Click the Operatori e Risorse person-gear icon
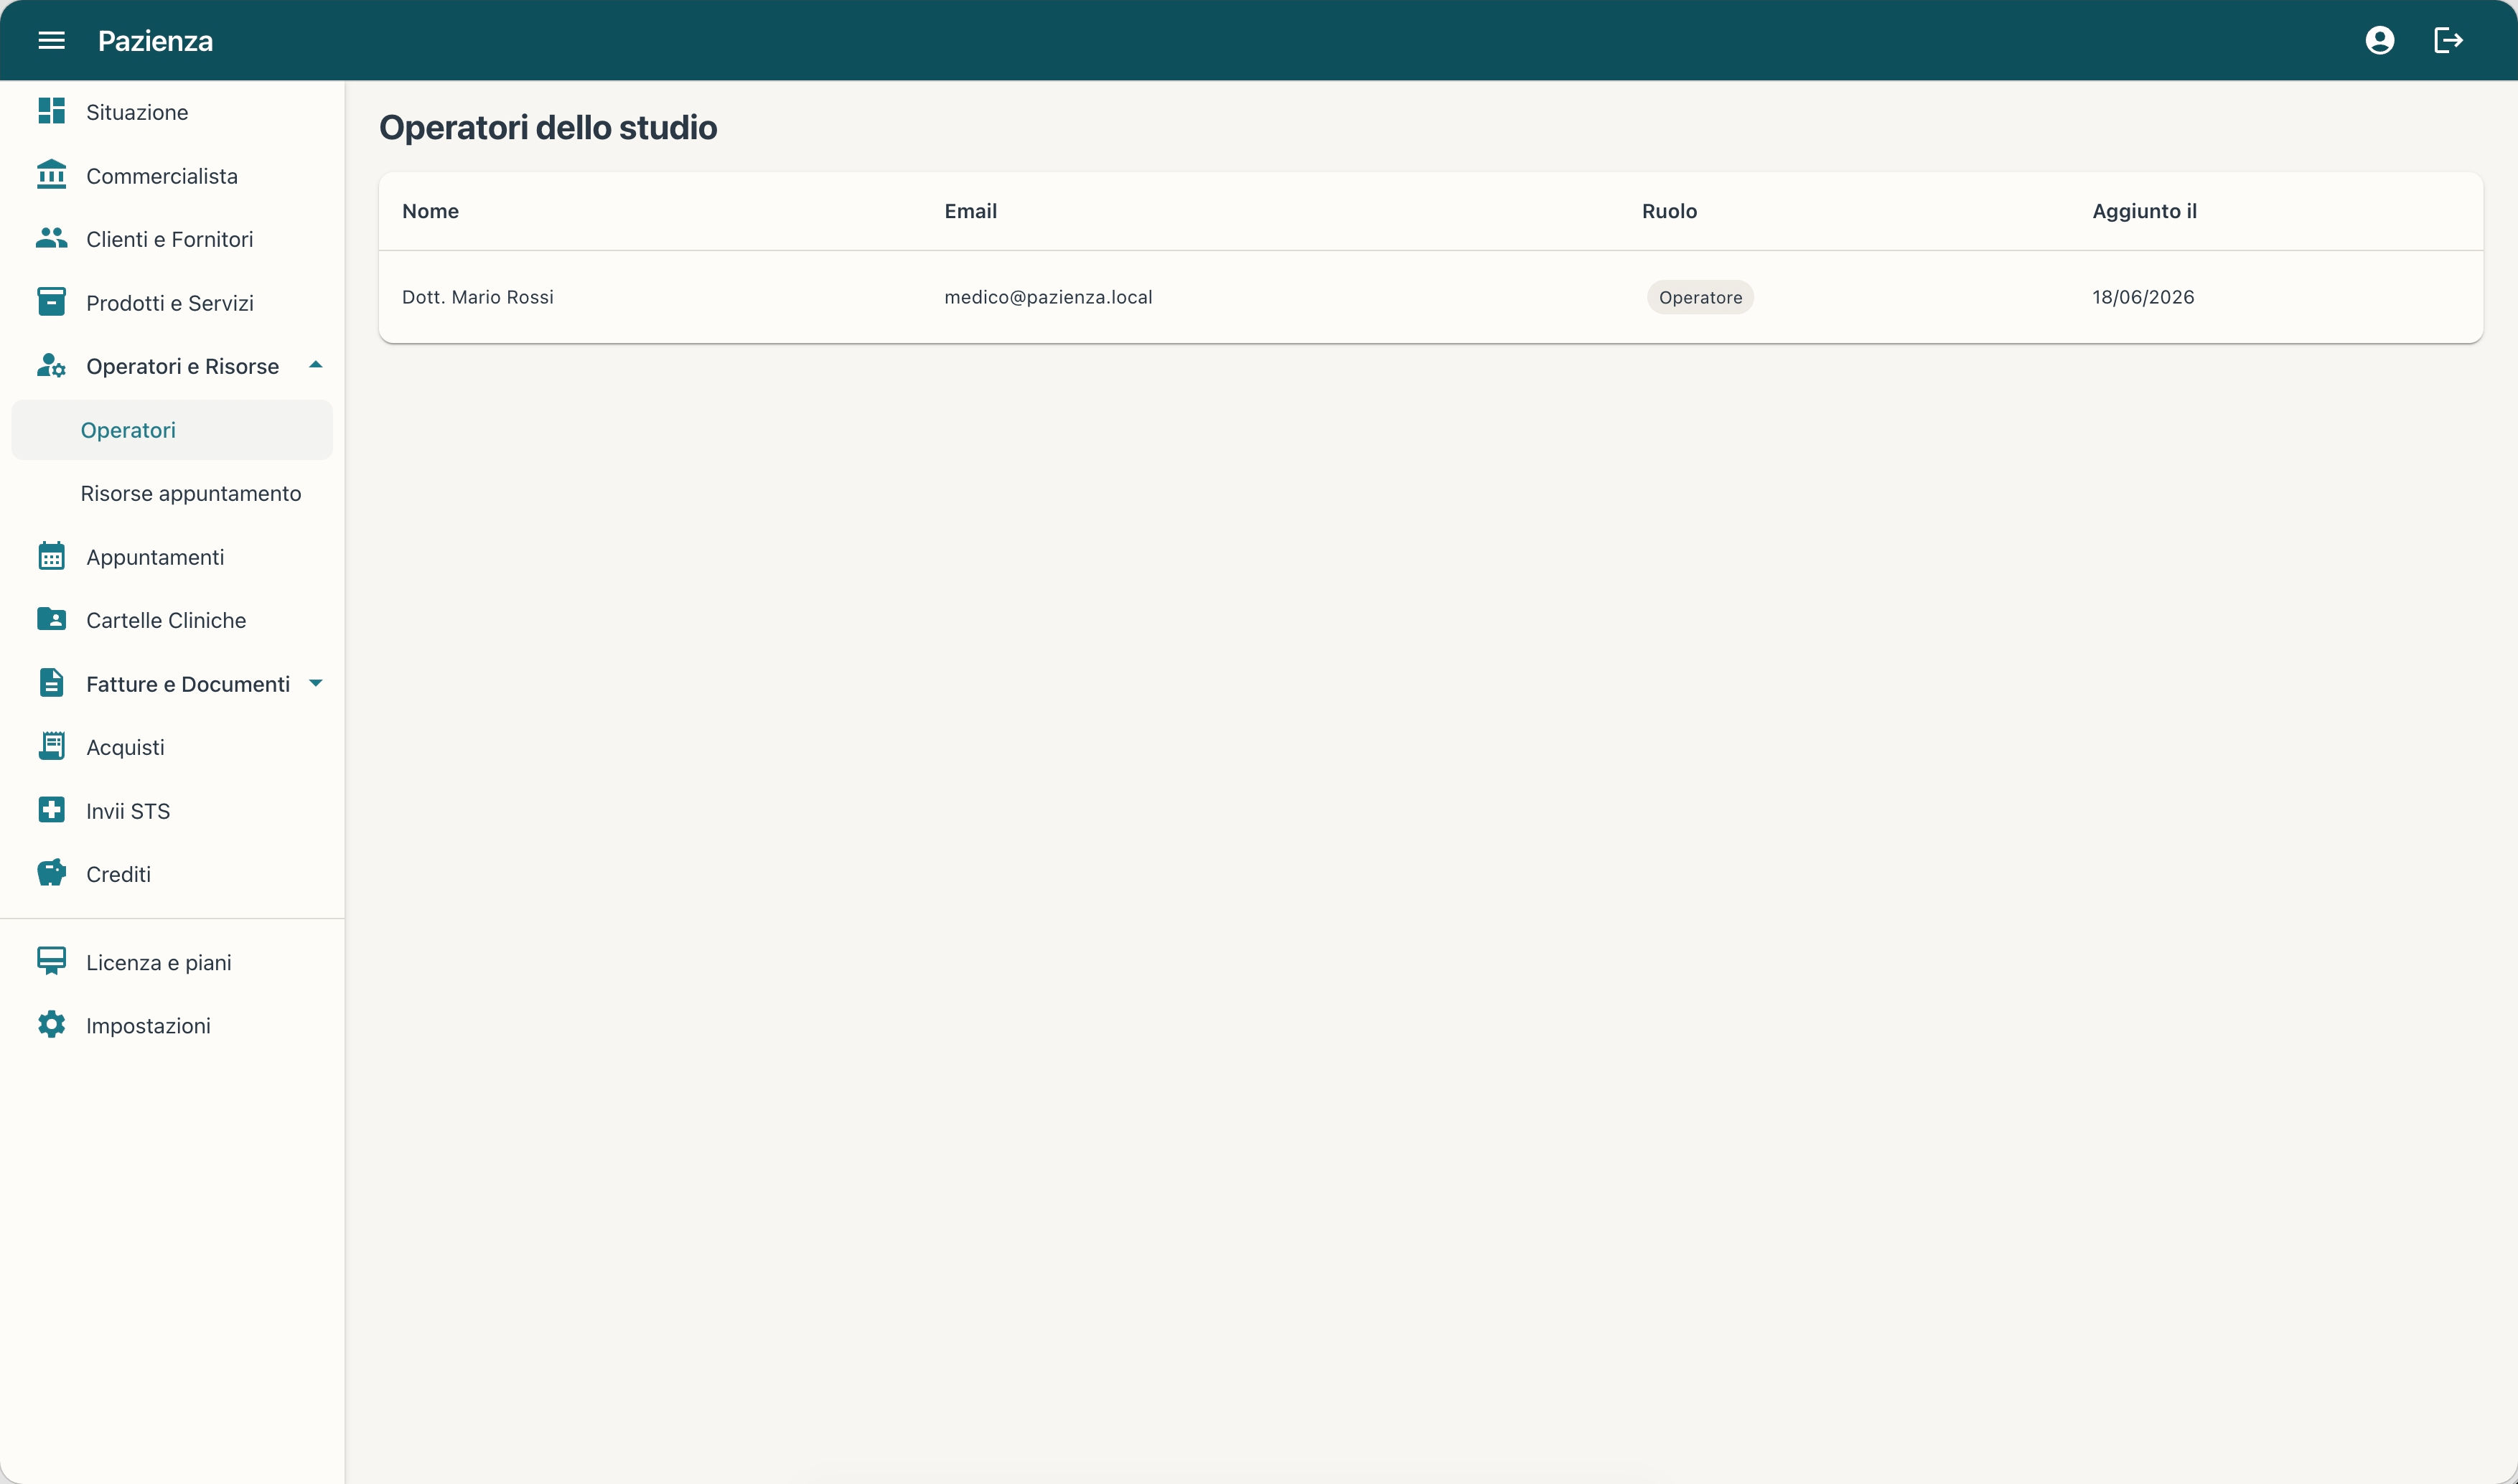The height and width of the screenshot is (1484, 2518). click(x=51, y=365)
